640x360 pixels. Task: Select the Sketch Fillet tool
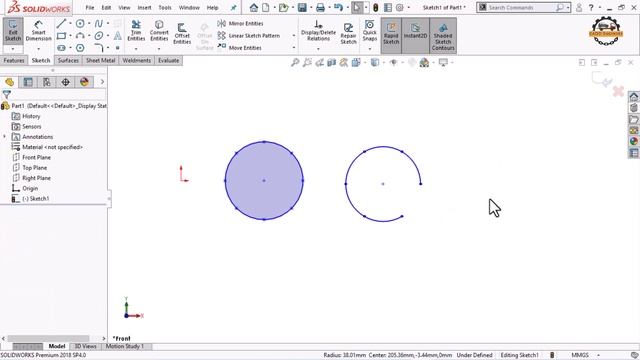click(98, 48)
